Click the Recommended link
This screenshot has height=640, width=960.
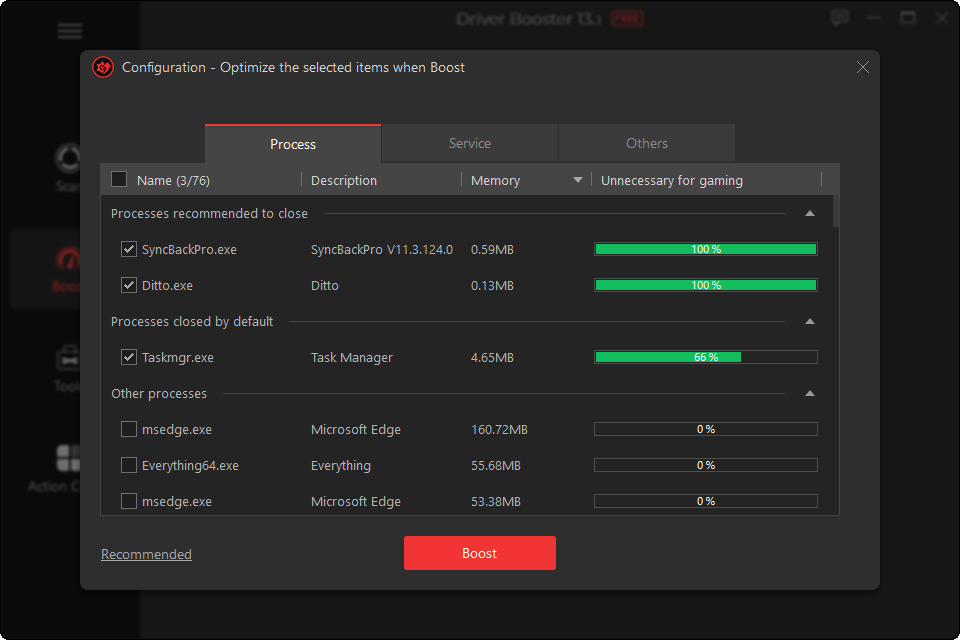coord(146,554)
